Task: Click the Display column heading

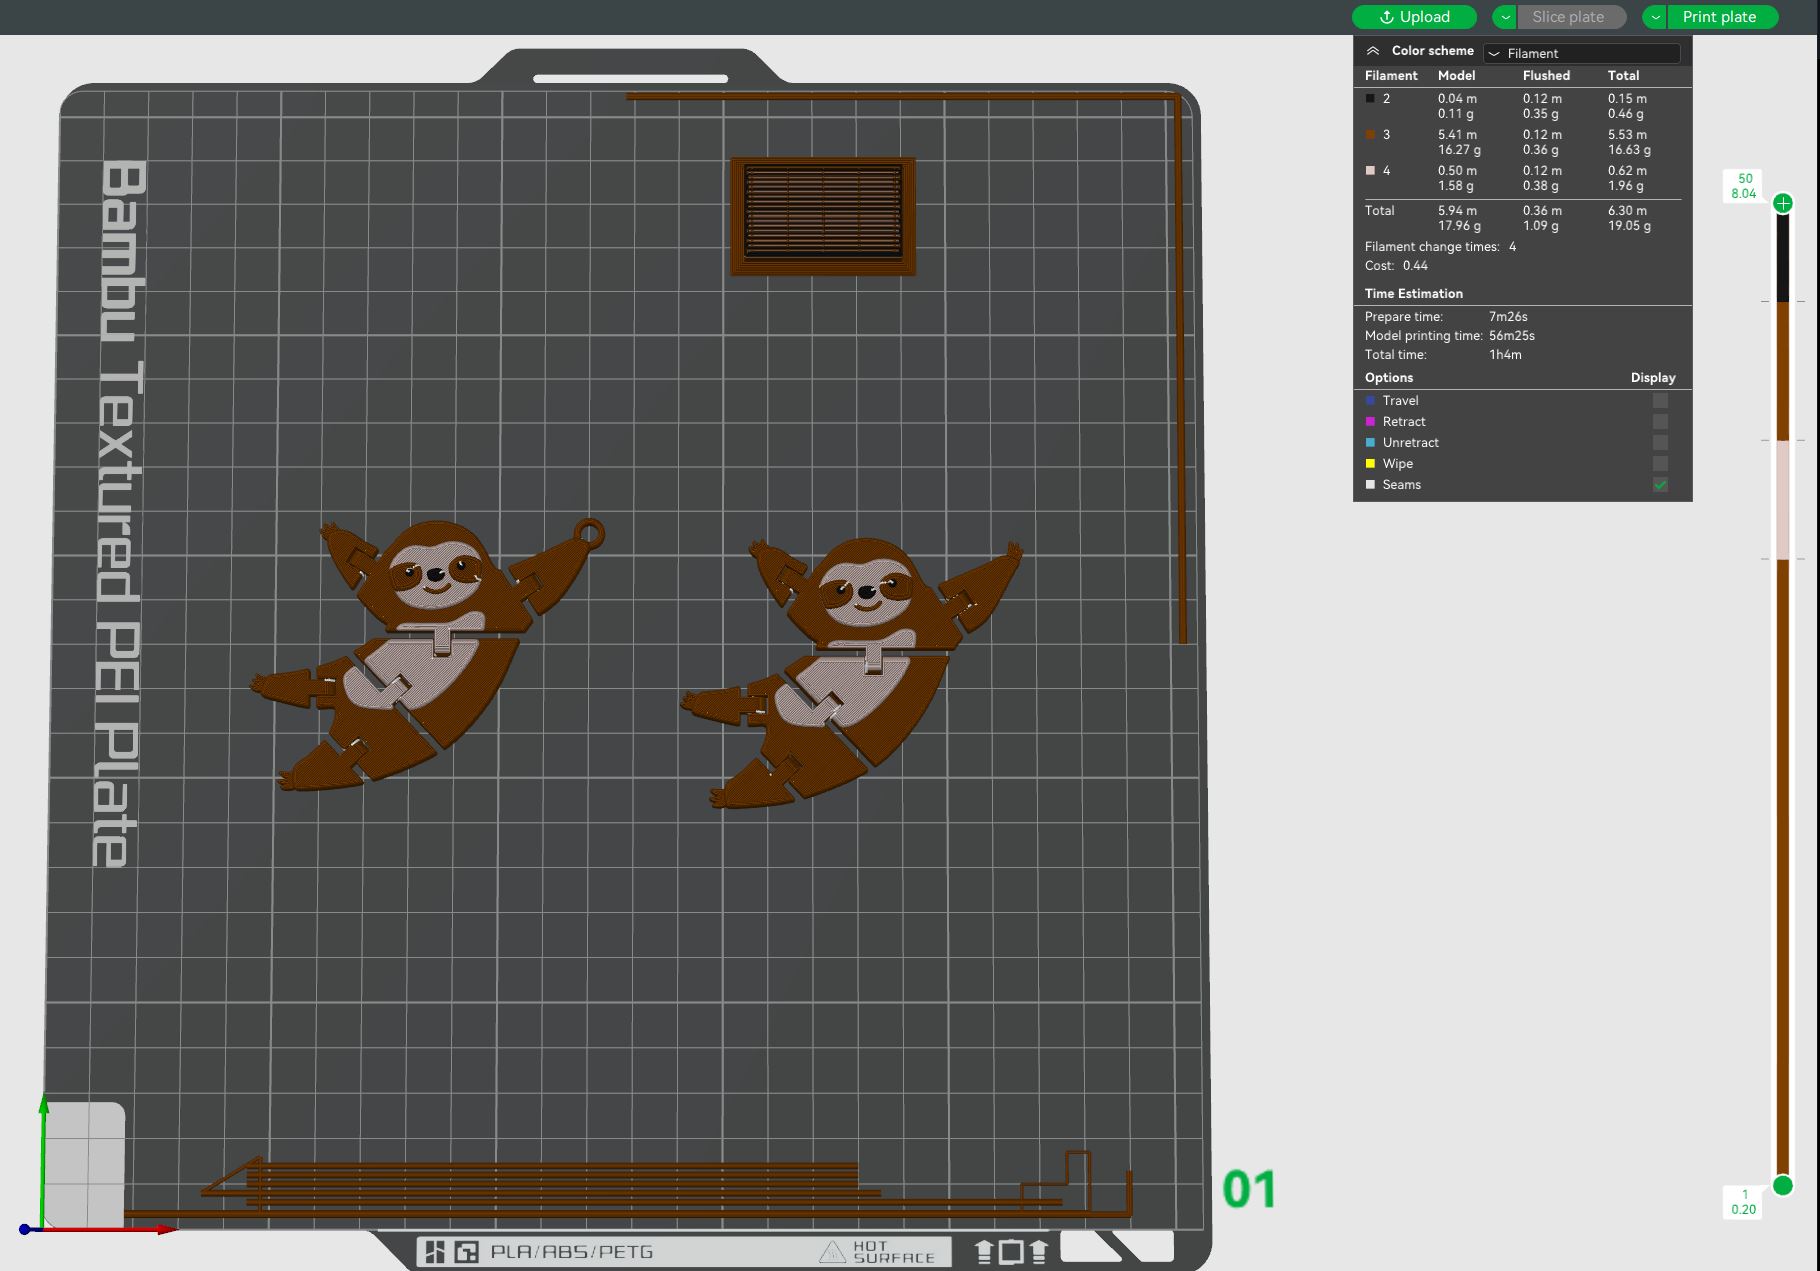Action: click(x=1653, y=378)
